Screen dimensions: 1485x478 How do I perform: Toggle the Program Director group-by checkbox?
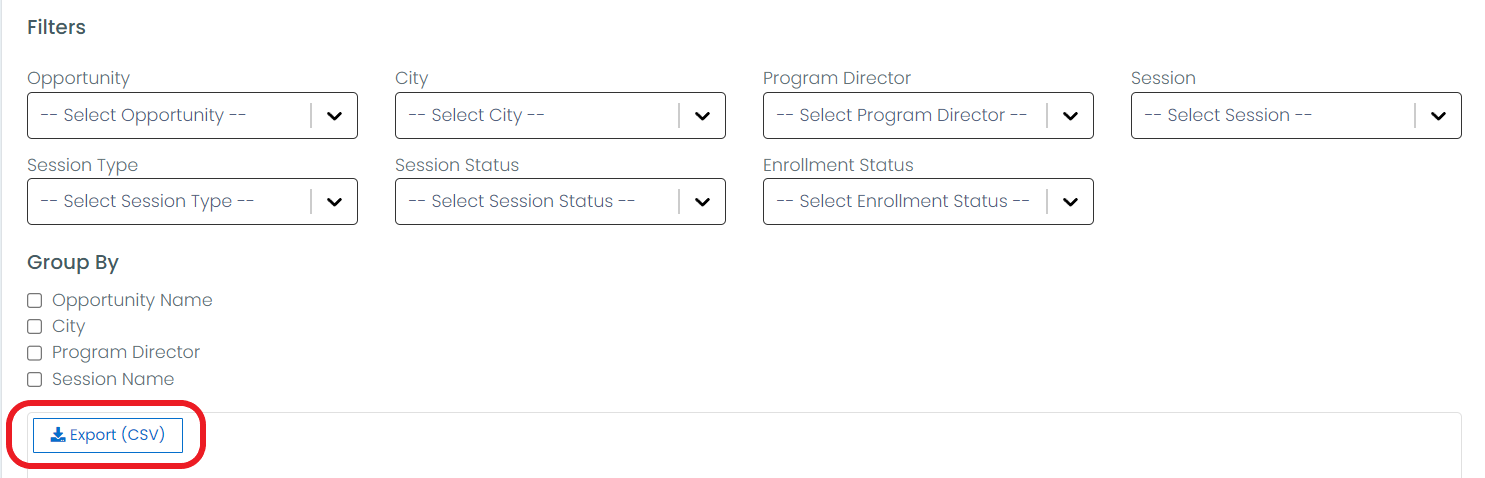click(x=35, y=352)
